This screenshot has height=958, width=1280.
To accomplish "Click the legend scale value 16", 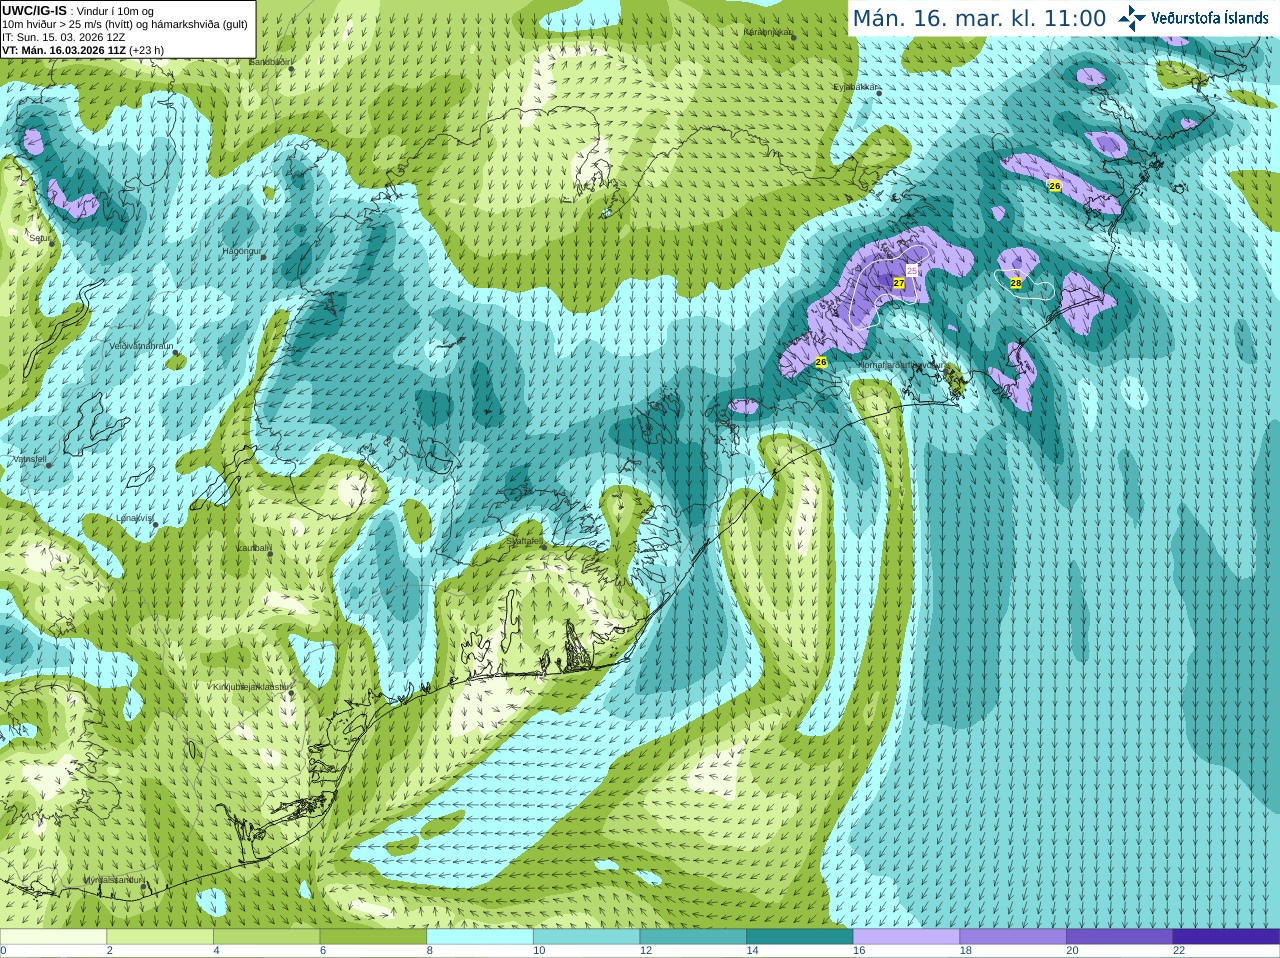I will [859, 951].
